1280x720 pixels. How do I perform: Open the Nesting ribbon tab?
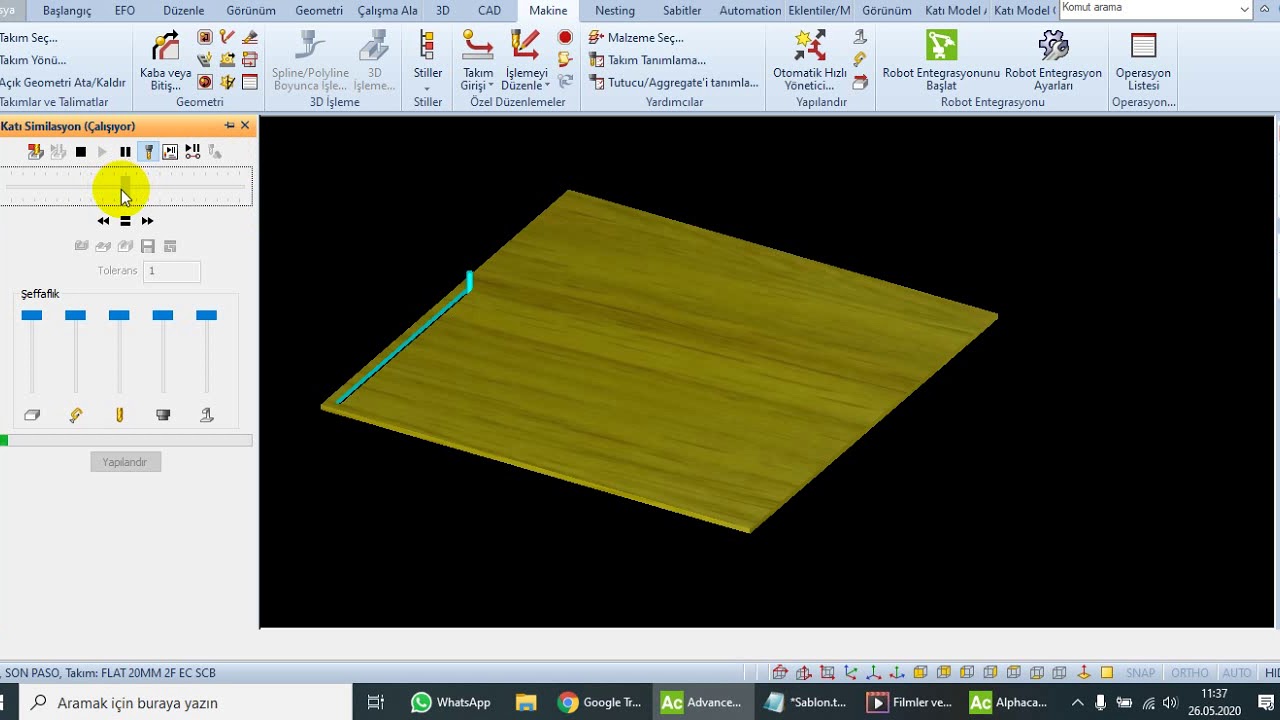point(615,11)
